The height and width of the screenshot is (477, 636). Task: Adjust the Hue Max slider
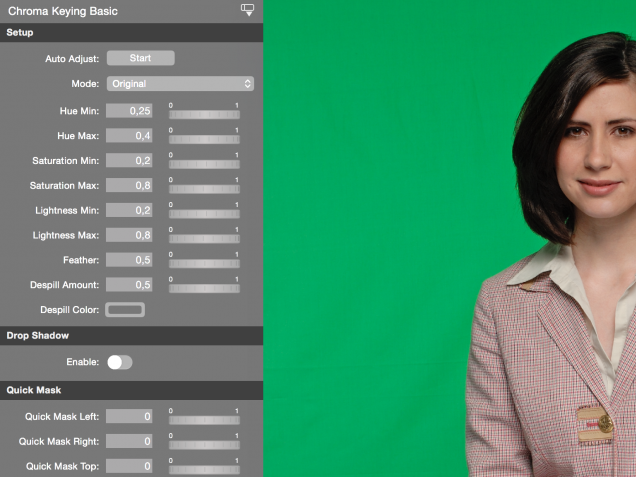click(204, 140)
